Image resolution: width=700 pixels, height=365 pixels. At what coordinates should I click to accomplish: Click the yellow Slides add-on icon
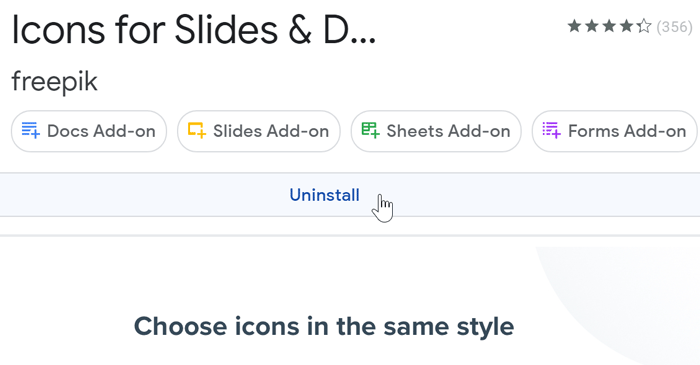pos(197,130)
